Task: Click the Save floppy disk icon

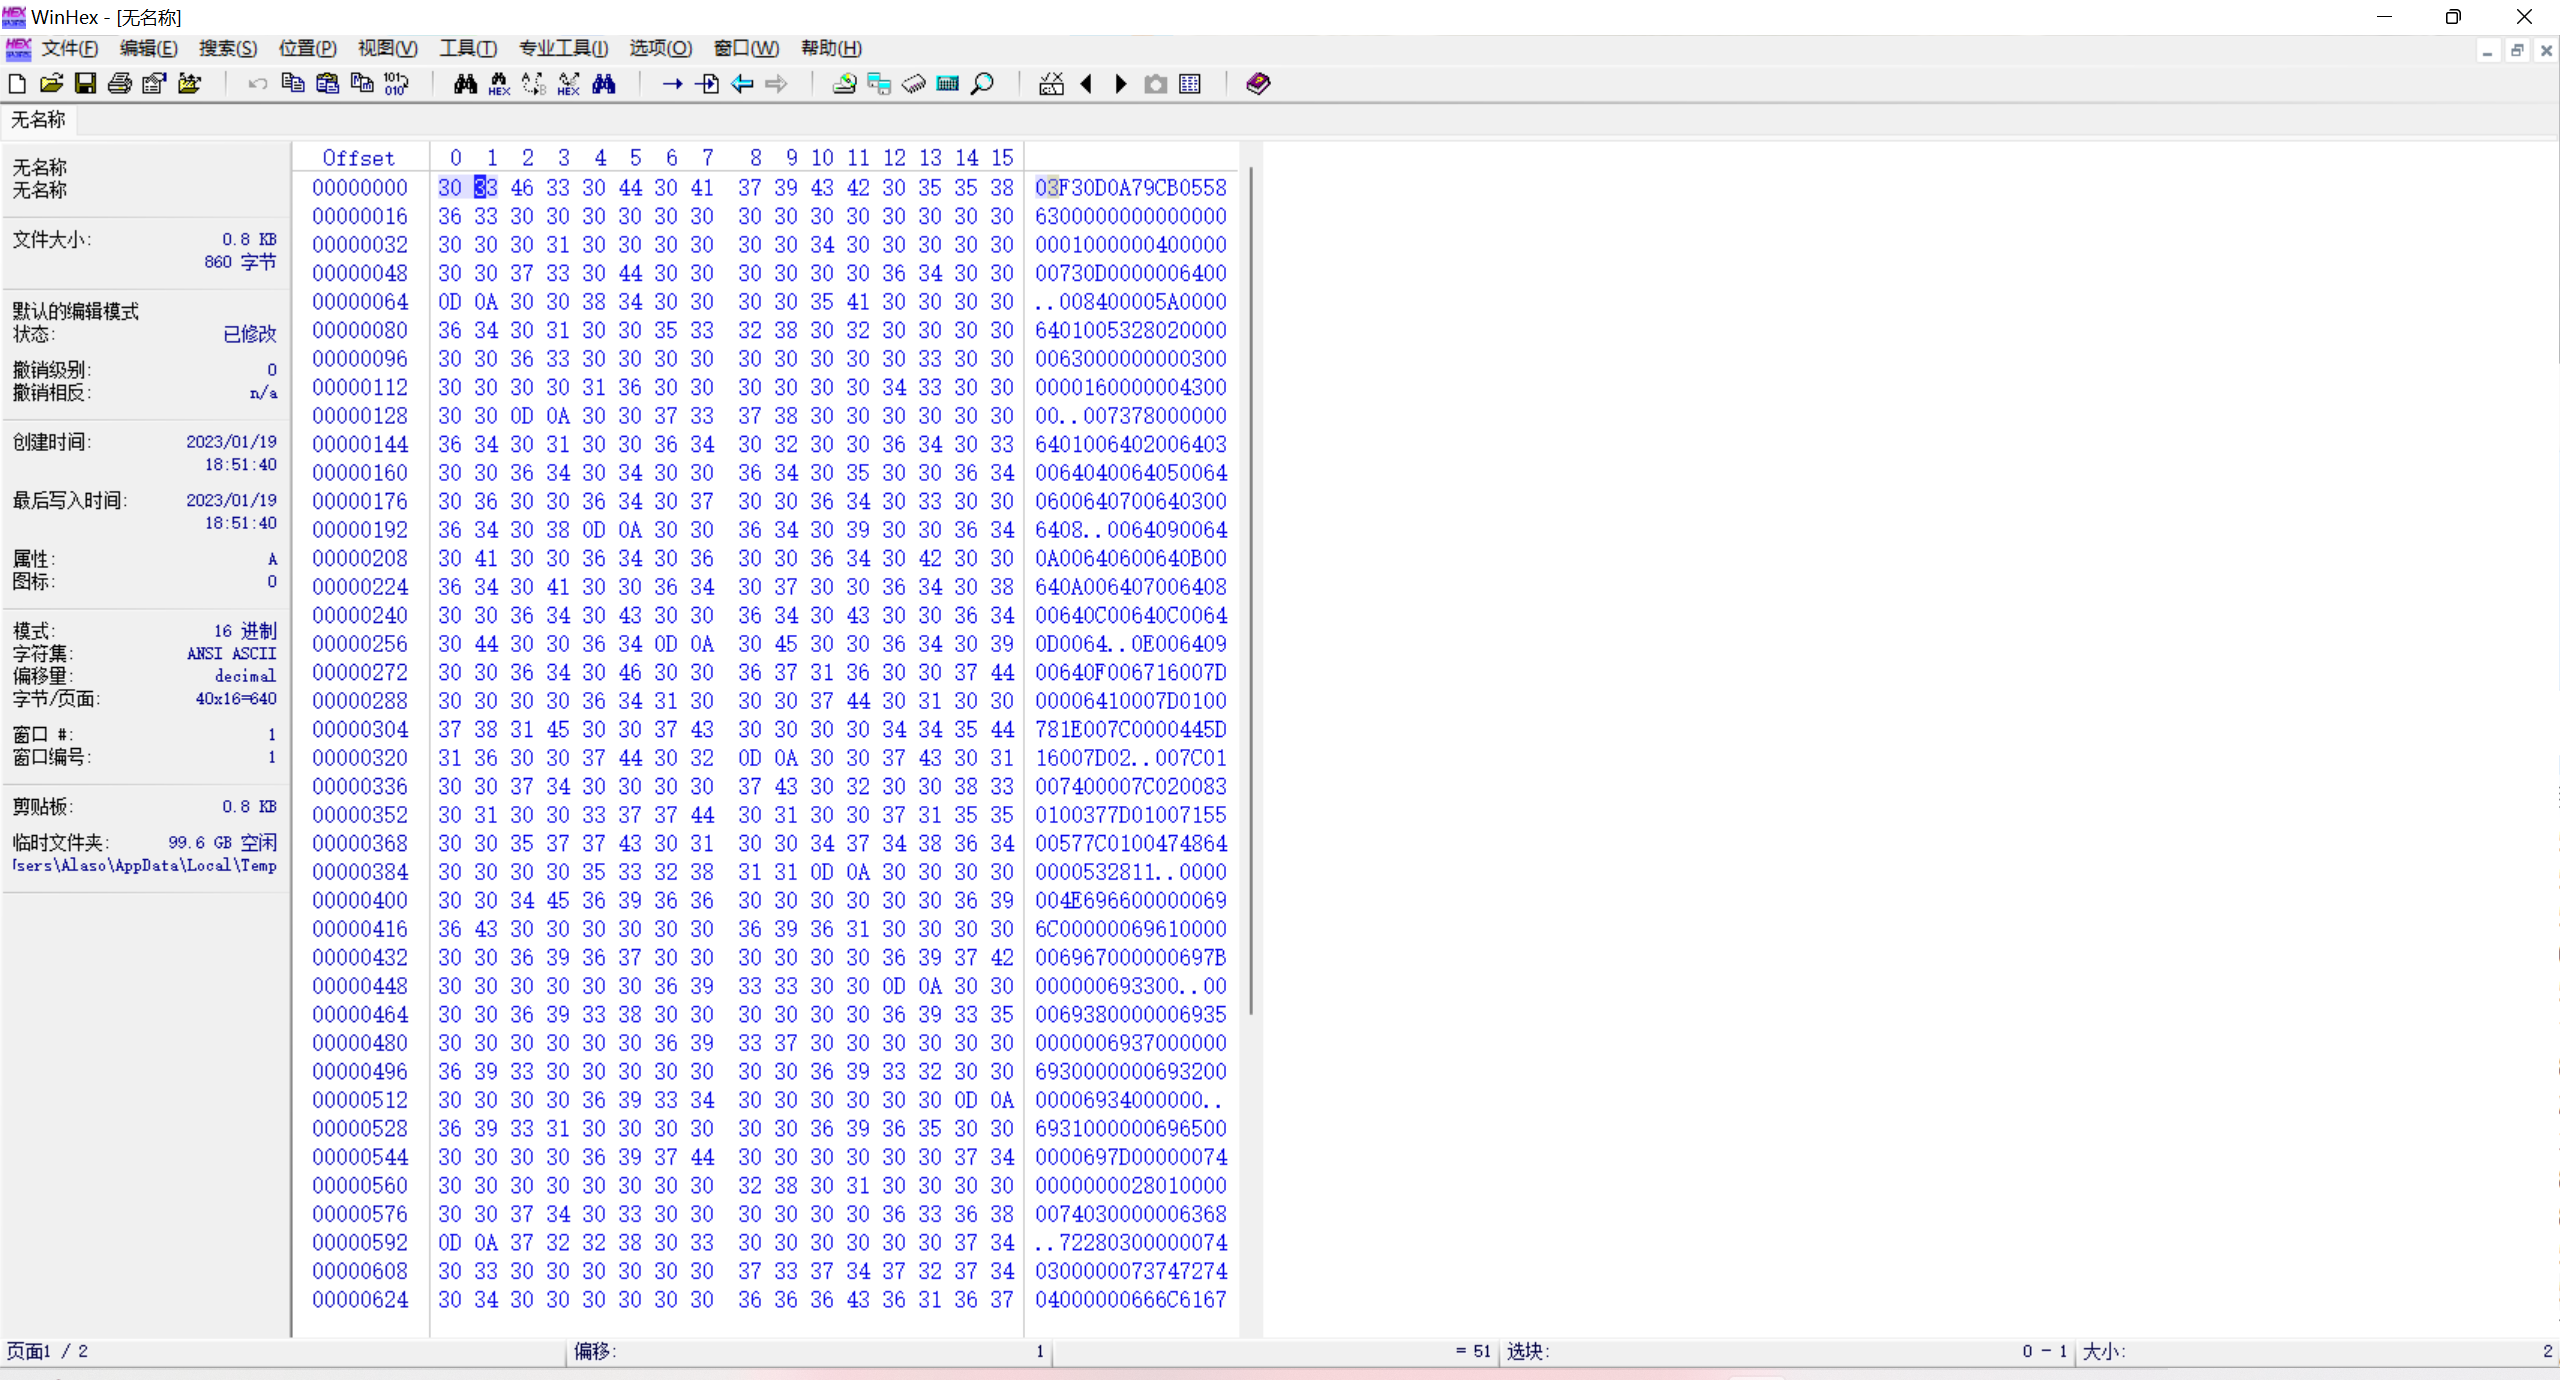Action: (x=85, y=84)
